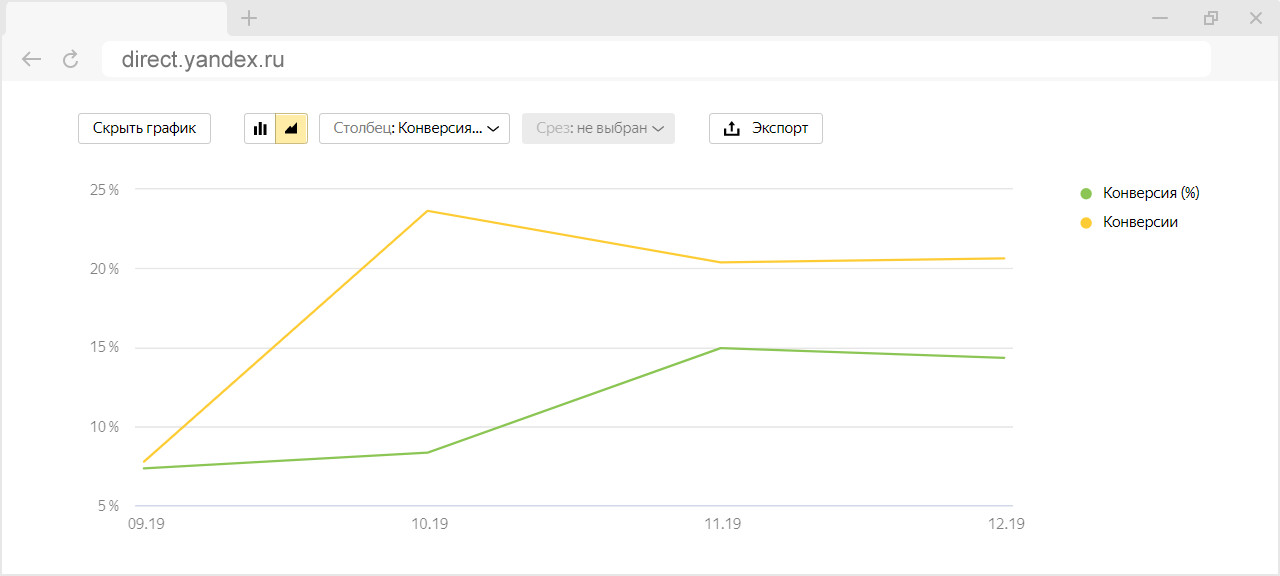Toggle green Конверсия (%) legend dot

(1086, 194)
